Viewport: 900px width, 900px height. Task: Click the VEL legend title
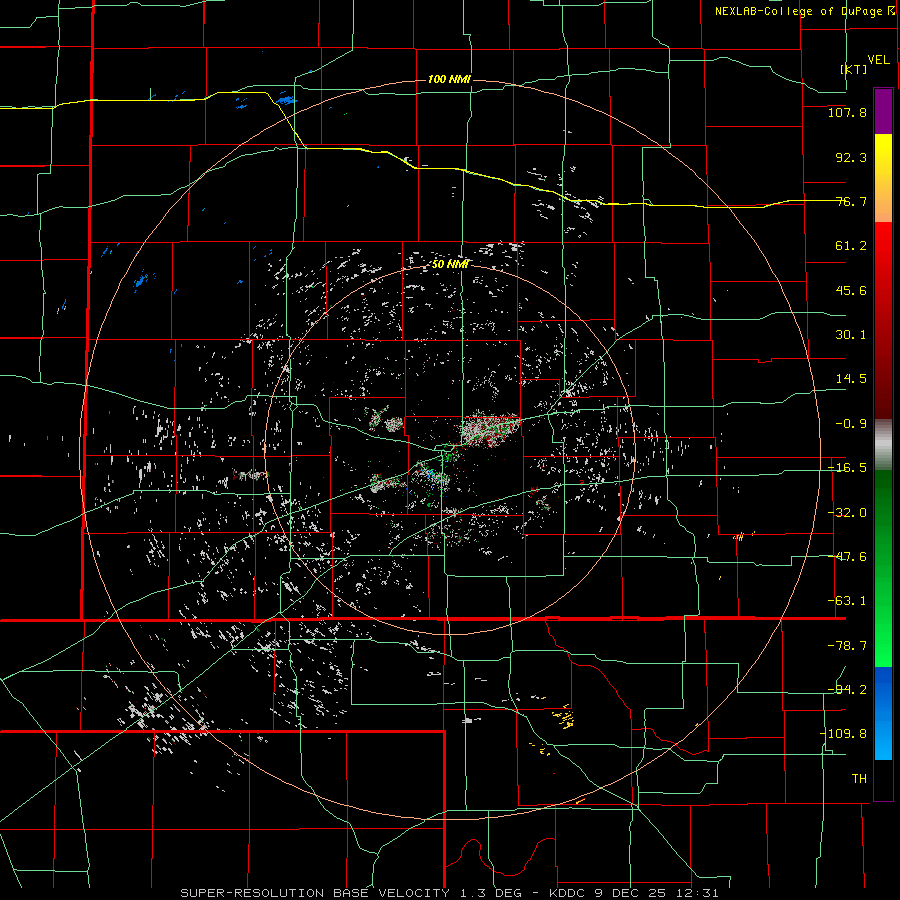pyautogui.click(x=878, y=59)
